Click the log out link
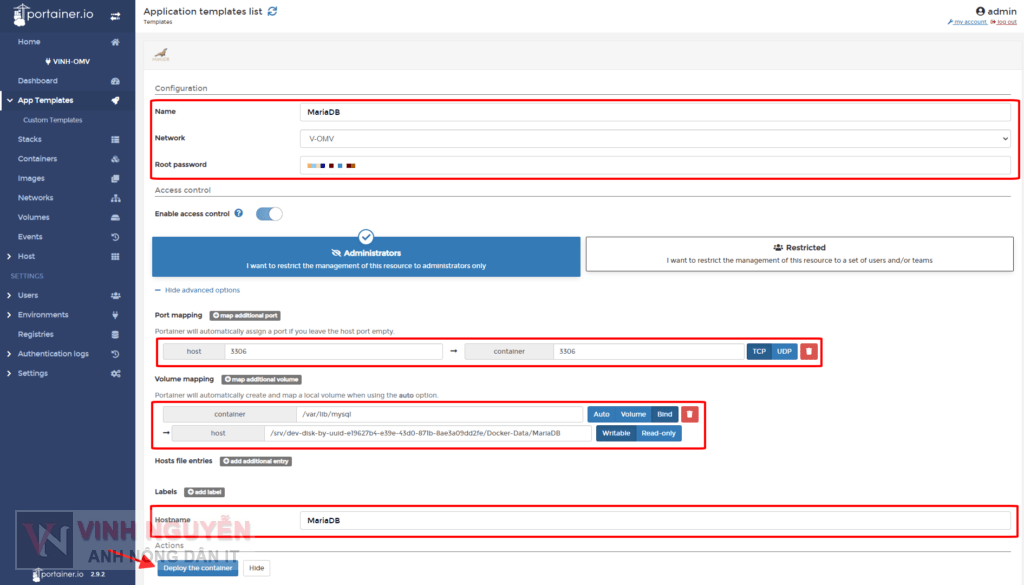Viewport: 1024px width, 585px height. tap(1004, 21)
